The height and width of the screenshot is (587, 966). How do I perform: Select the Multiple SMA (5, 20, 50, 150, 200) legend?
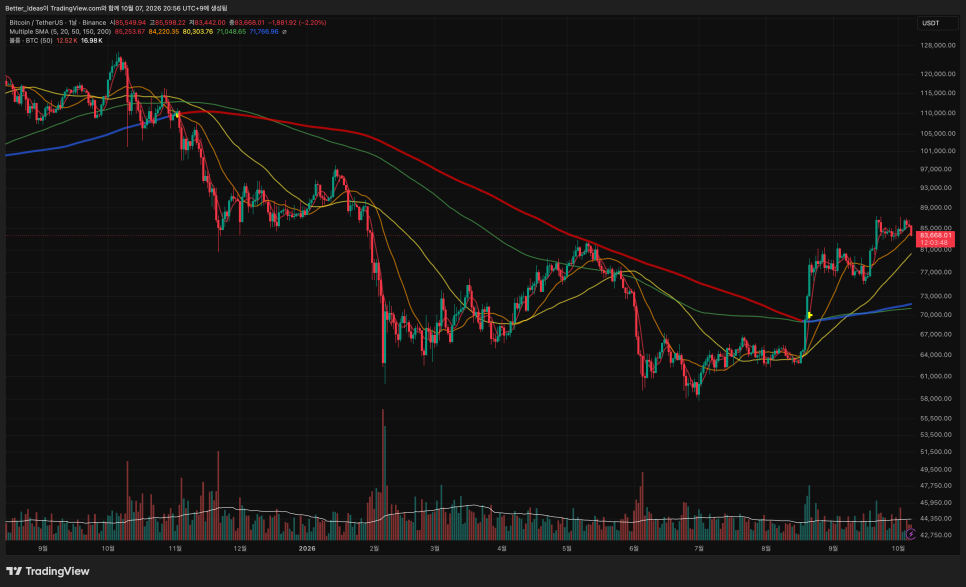coord(60,31)
